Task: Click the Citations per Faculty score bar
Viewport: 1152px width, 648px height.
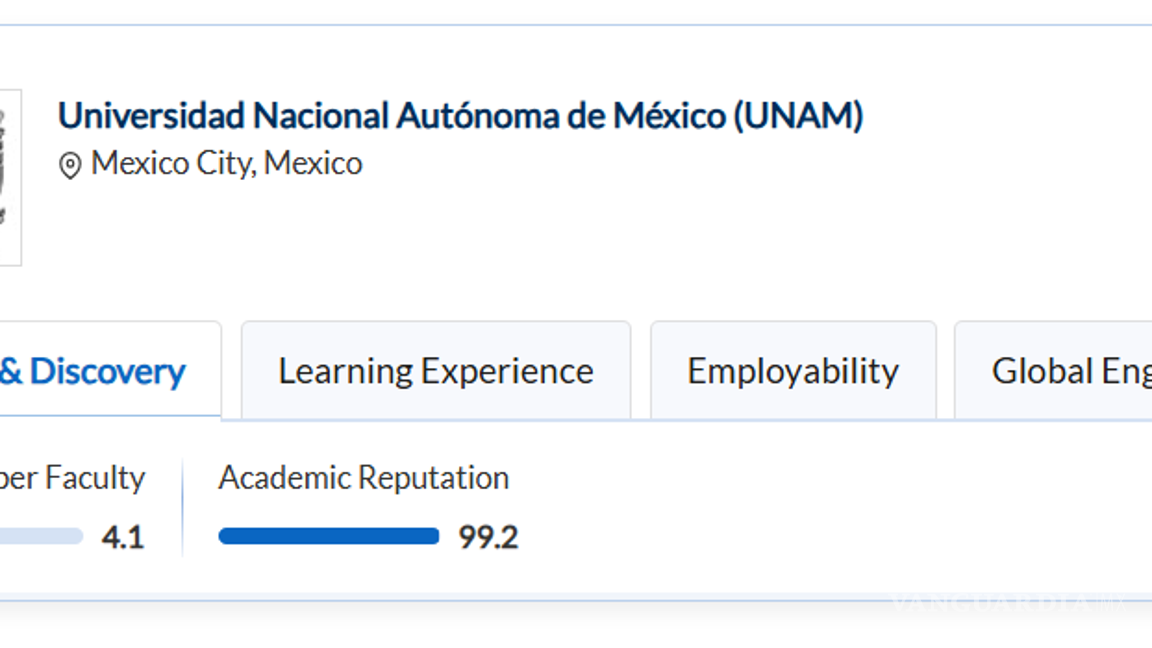Action: coord(40,537)
